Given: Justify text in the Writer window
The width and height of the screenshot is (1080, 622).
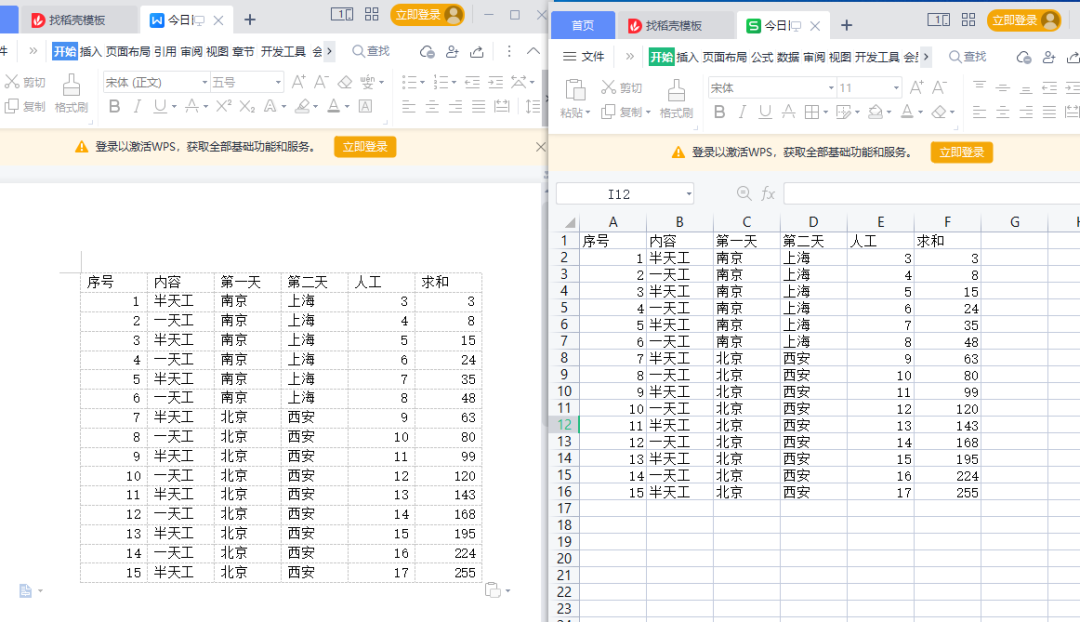Looking at the screenshot, I should click(x=479, y=107).
